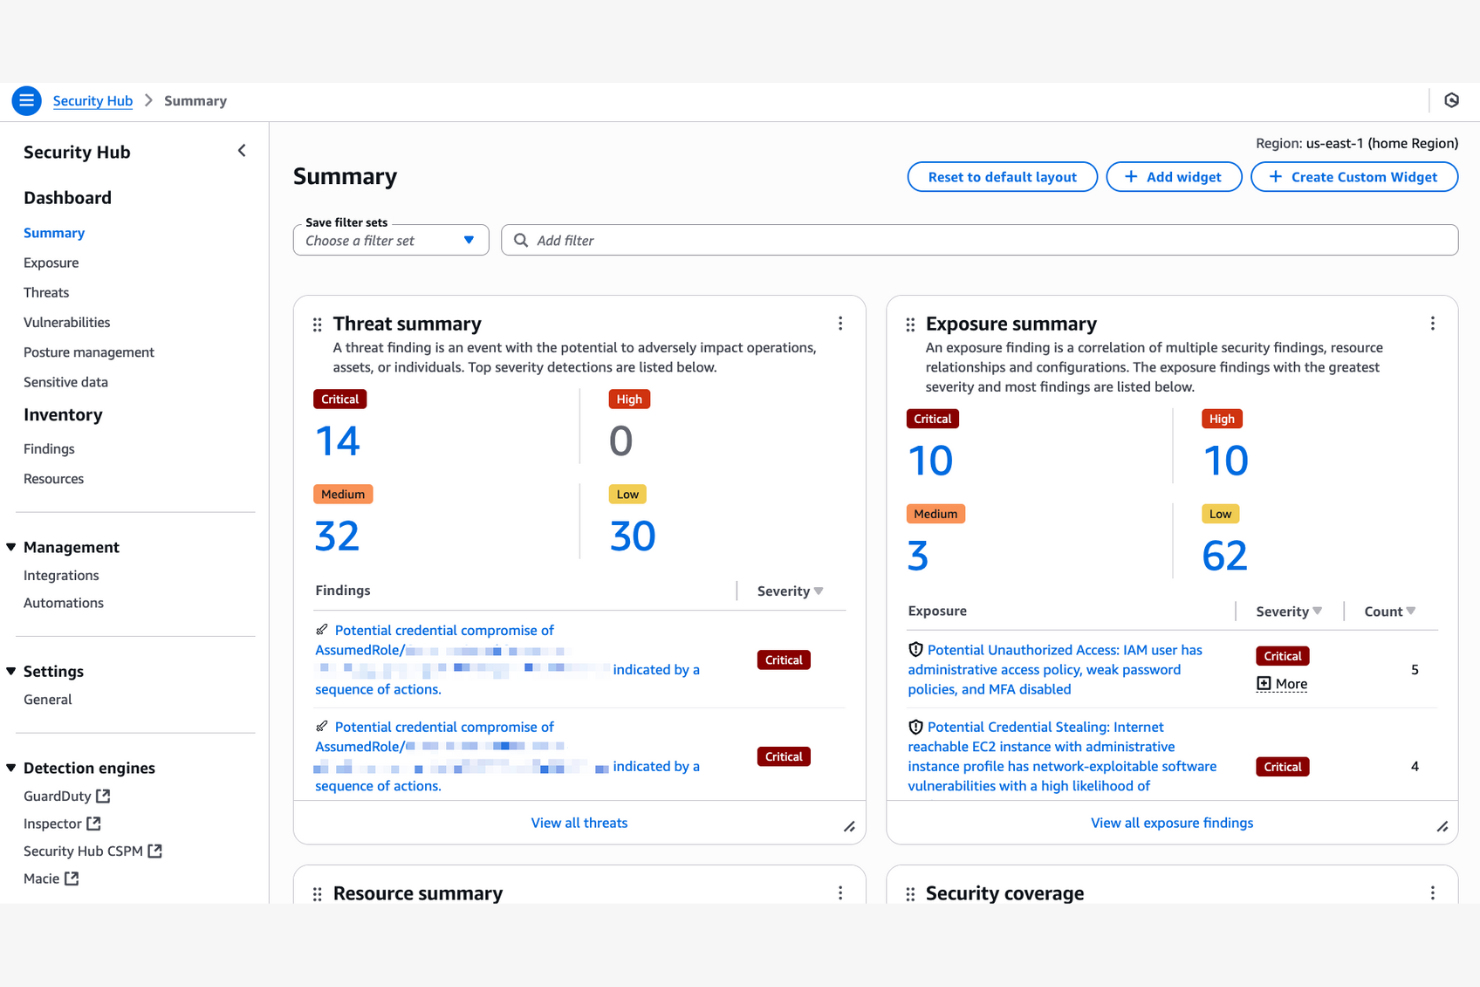Screen dimensions: 1480x987
Task: Open Inspector via its external link icon
Action: point(95,823)
